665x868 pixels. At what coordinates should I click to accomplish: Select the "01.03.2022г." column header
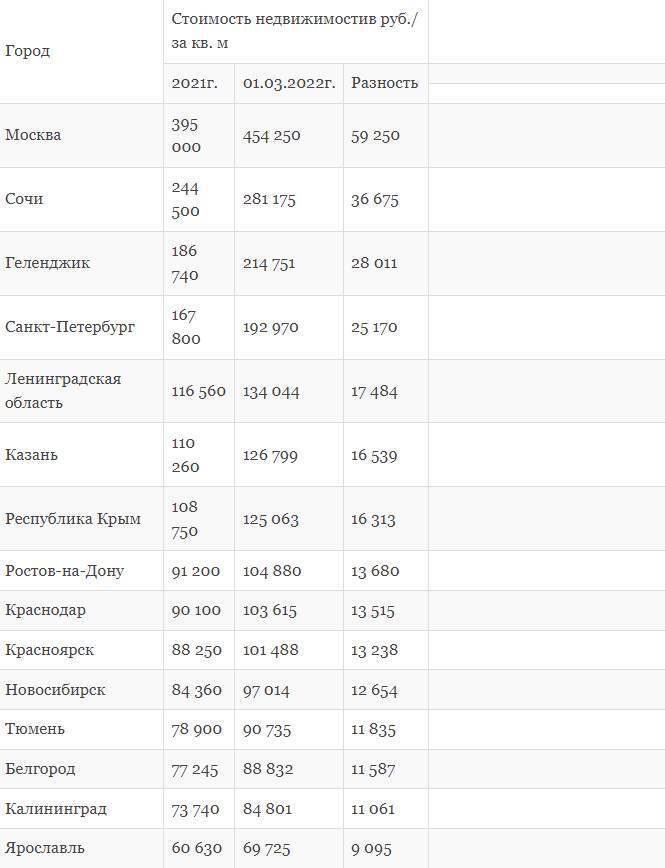click(288, 83)
